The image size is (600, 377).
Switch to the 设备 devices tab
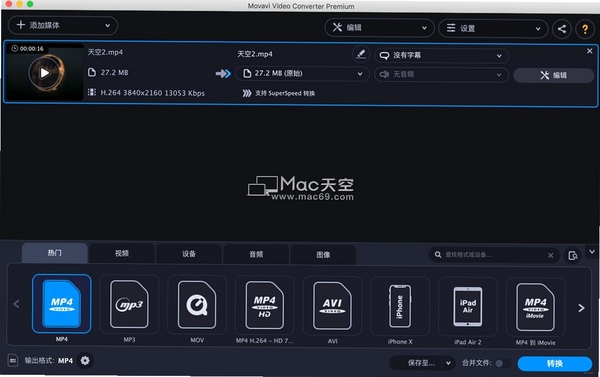point(189,254)
